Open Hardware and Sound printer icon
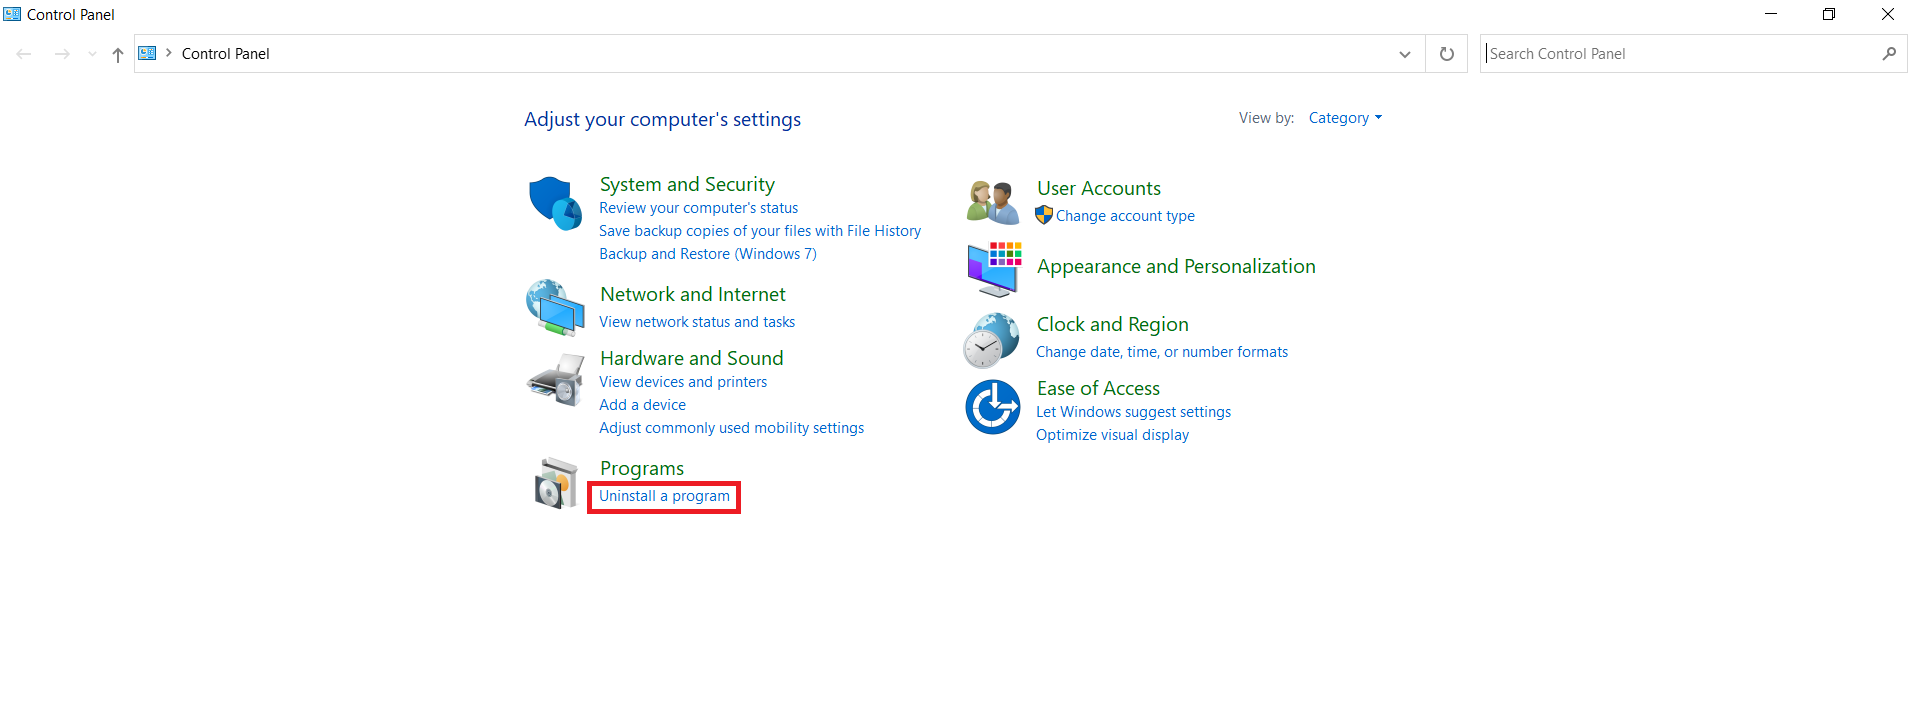 [555, 380]
